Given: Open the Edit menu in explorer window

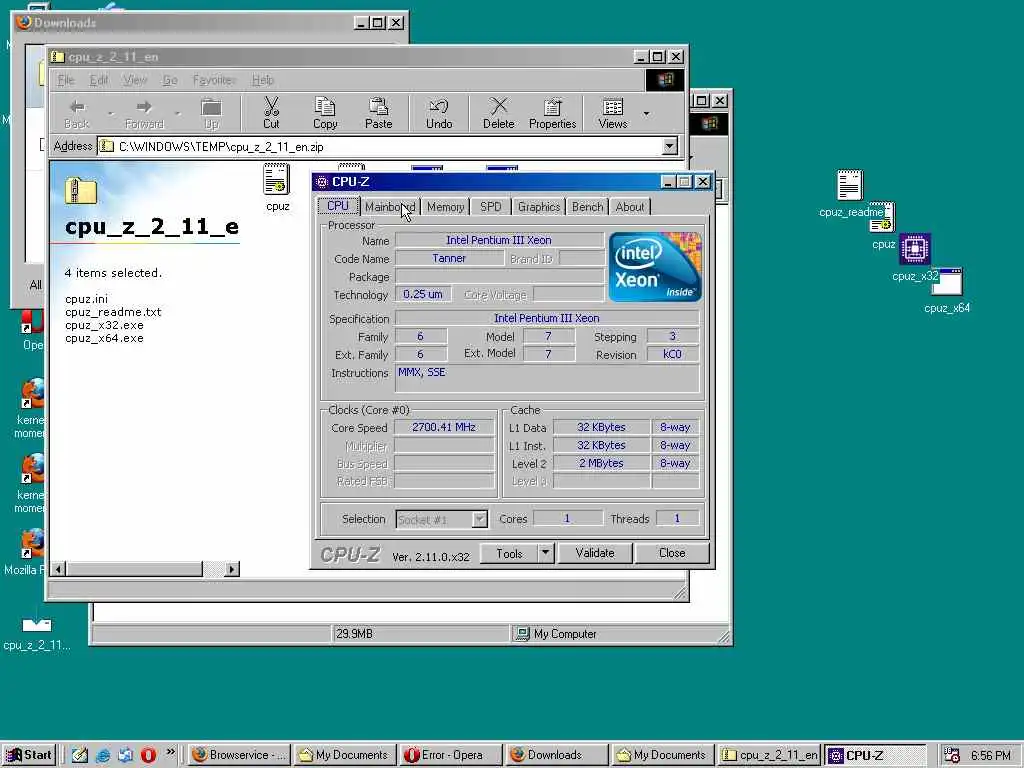Looking at the screenshot, I should tap(99, 80).
